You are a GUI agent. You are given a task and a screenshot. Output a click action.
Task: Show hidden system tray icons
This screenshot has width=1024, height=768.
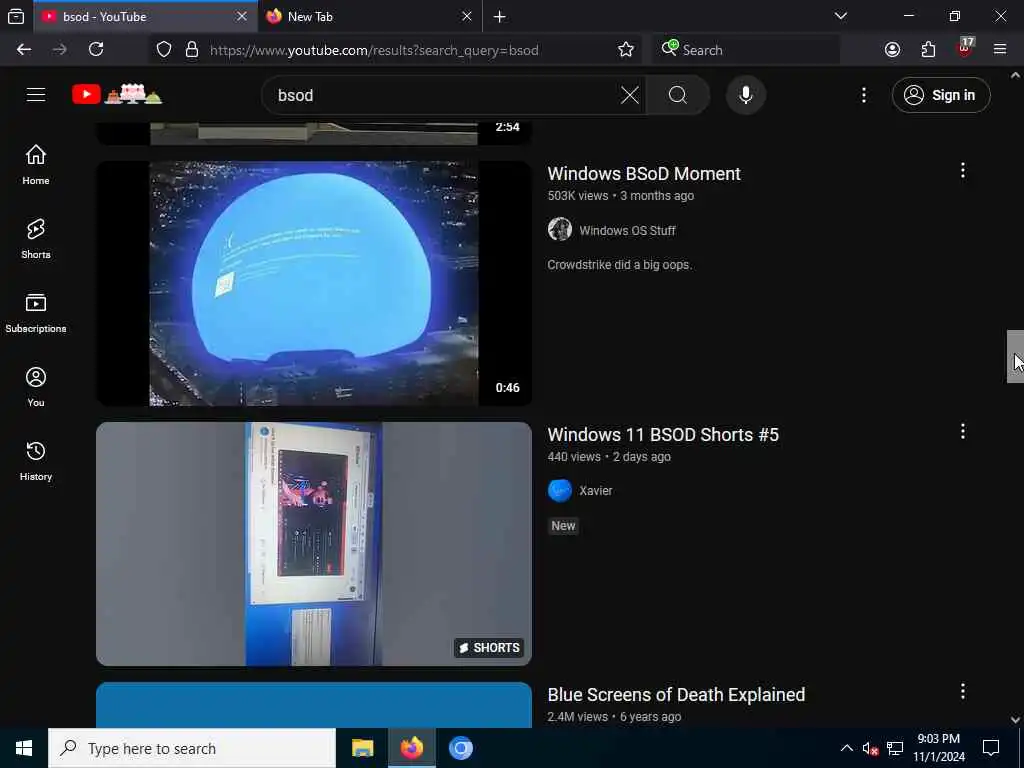[x=846, y=748]
